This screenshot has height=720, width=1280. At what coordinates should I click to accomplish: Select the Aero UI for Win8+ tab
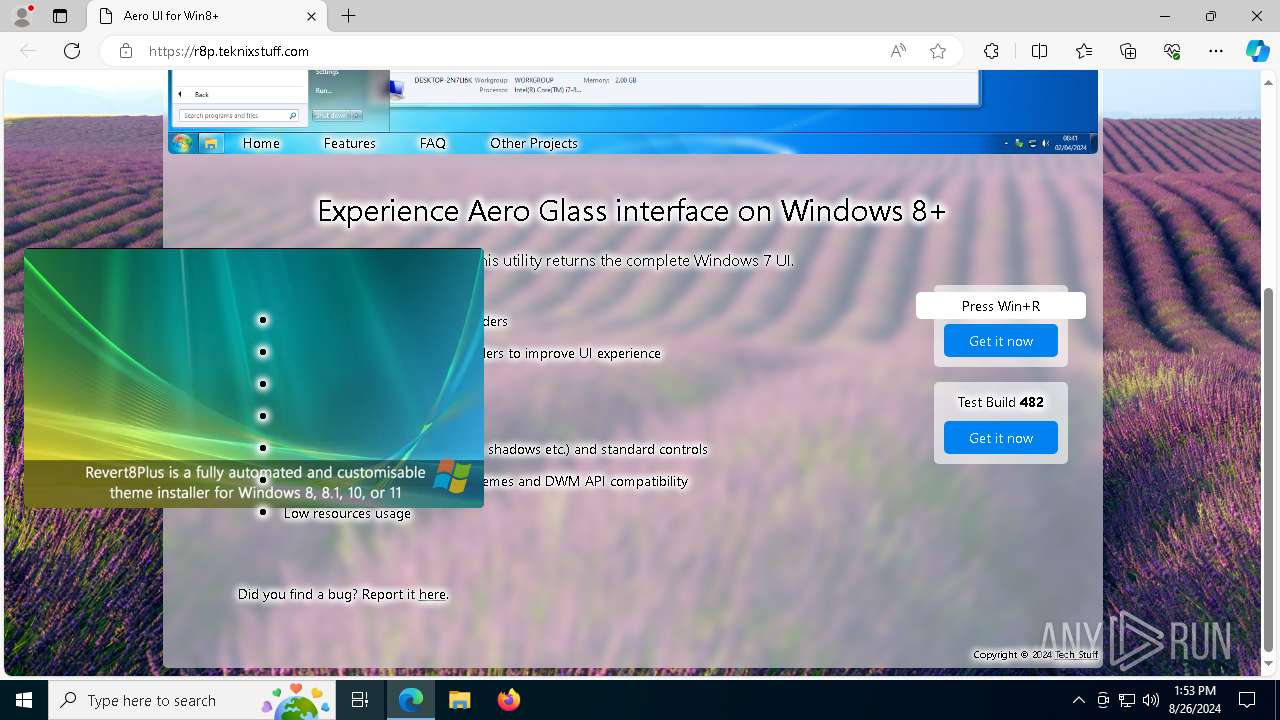(206, 16)
